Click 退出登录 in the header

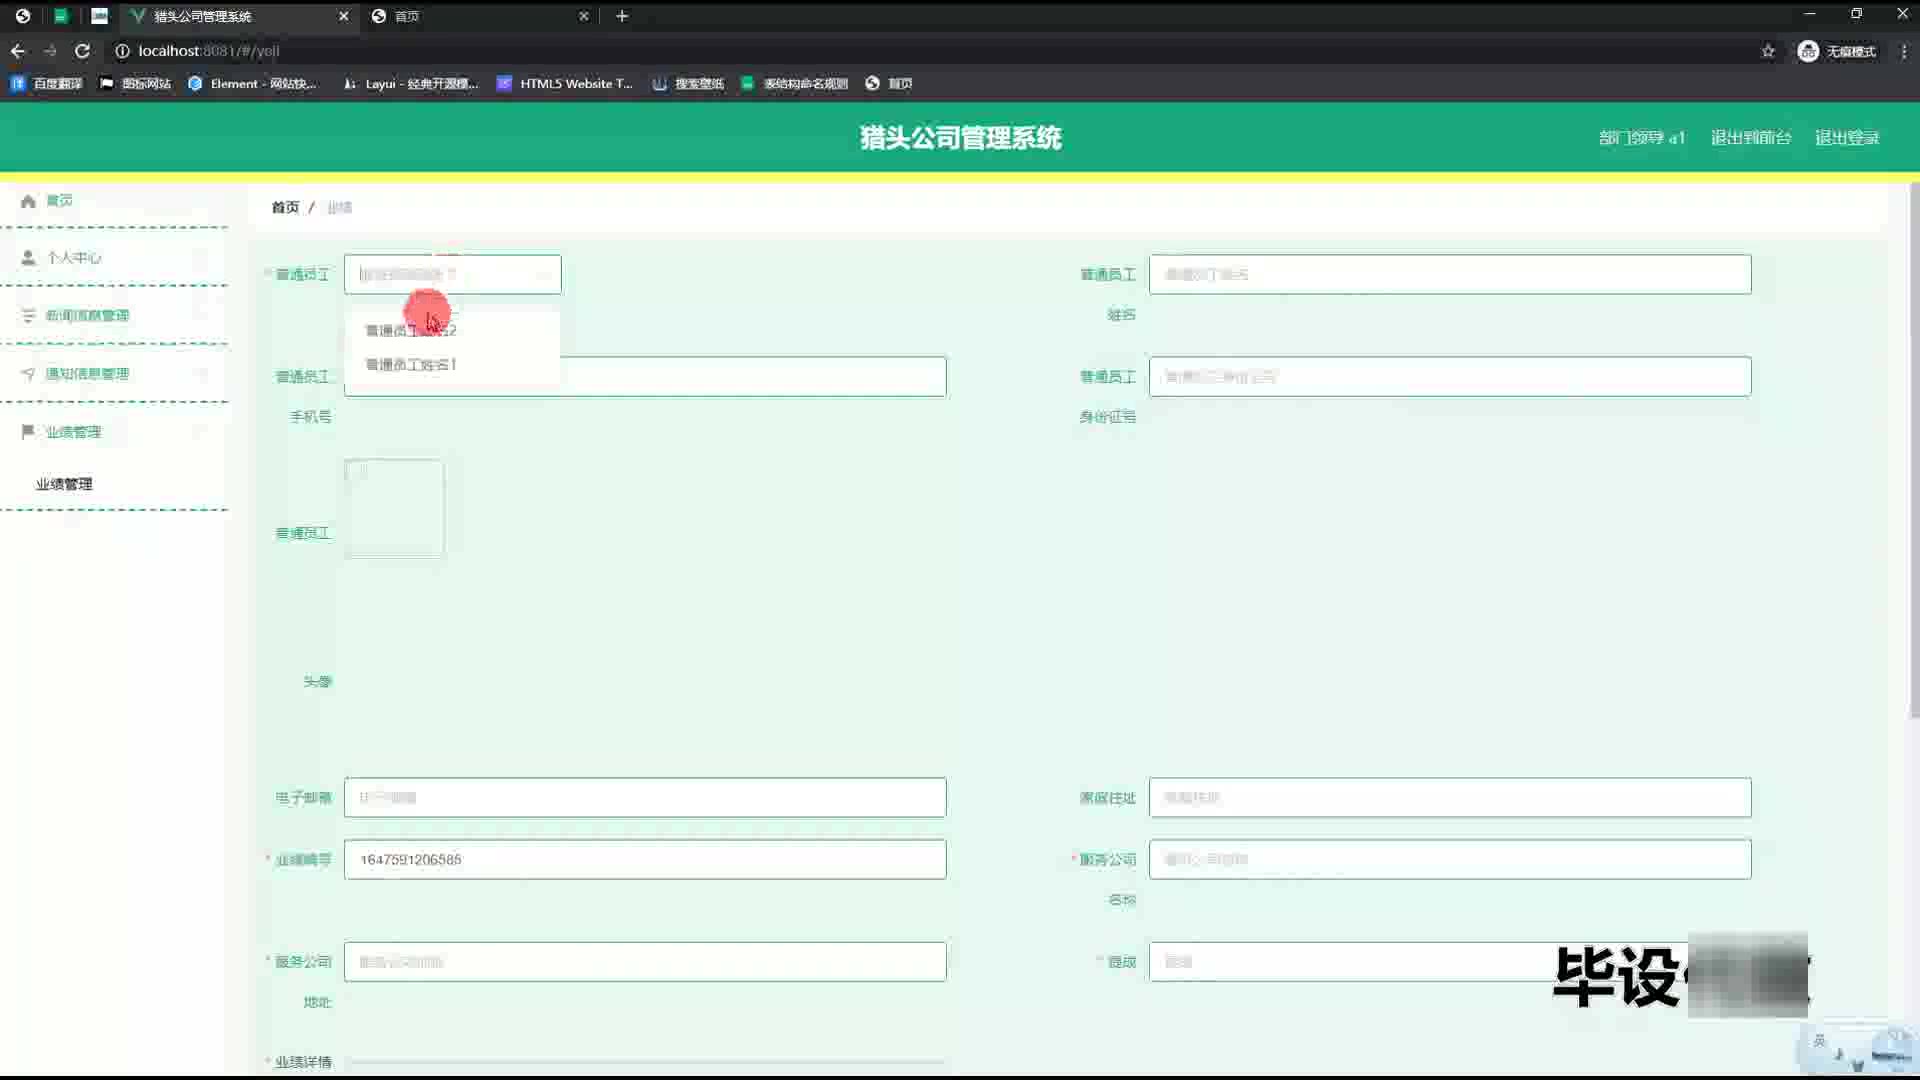point(1847,138)
